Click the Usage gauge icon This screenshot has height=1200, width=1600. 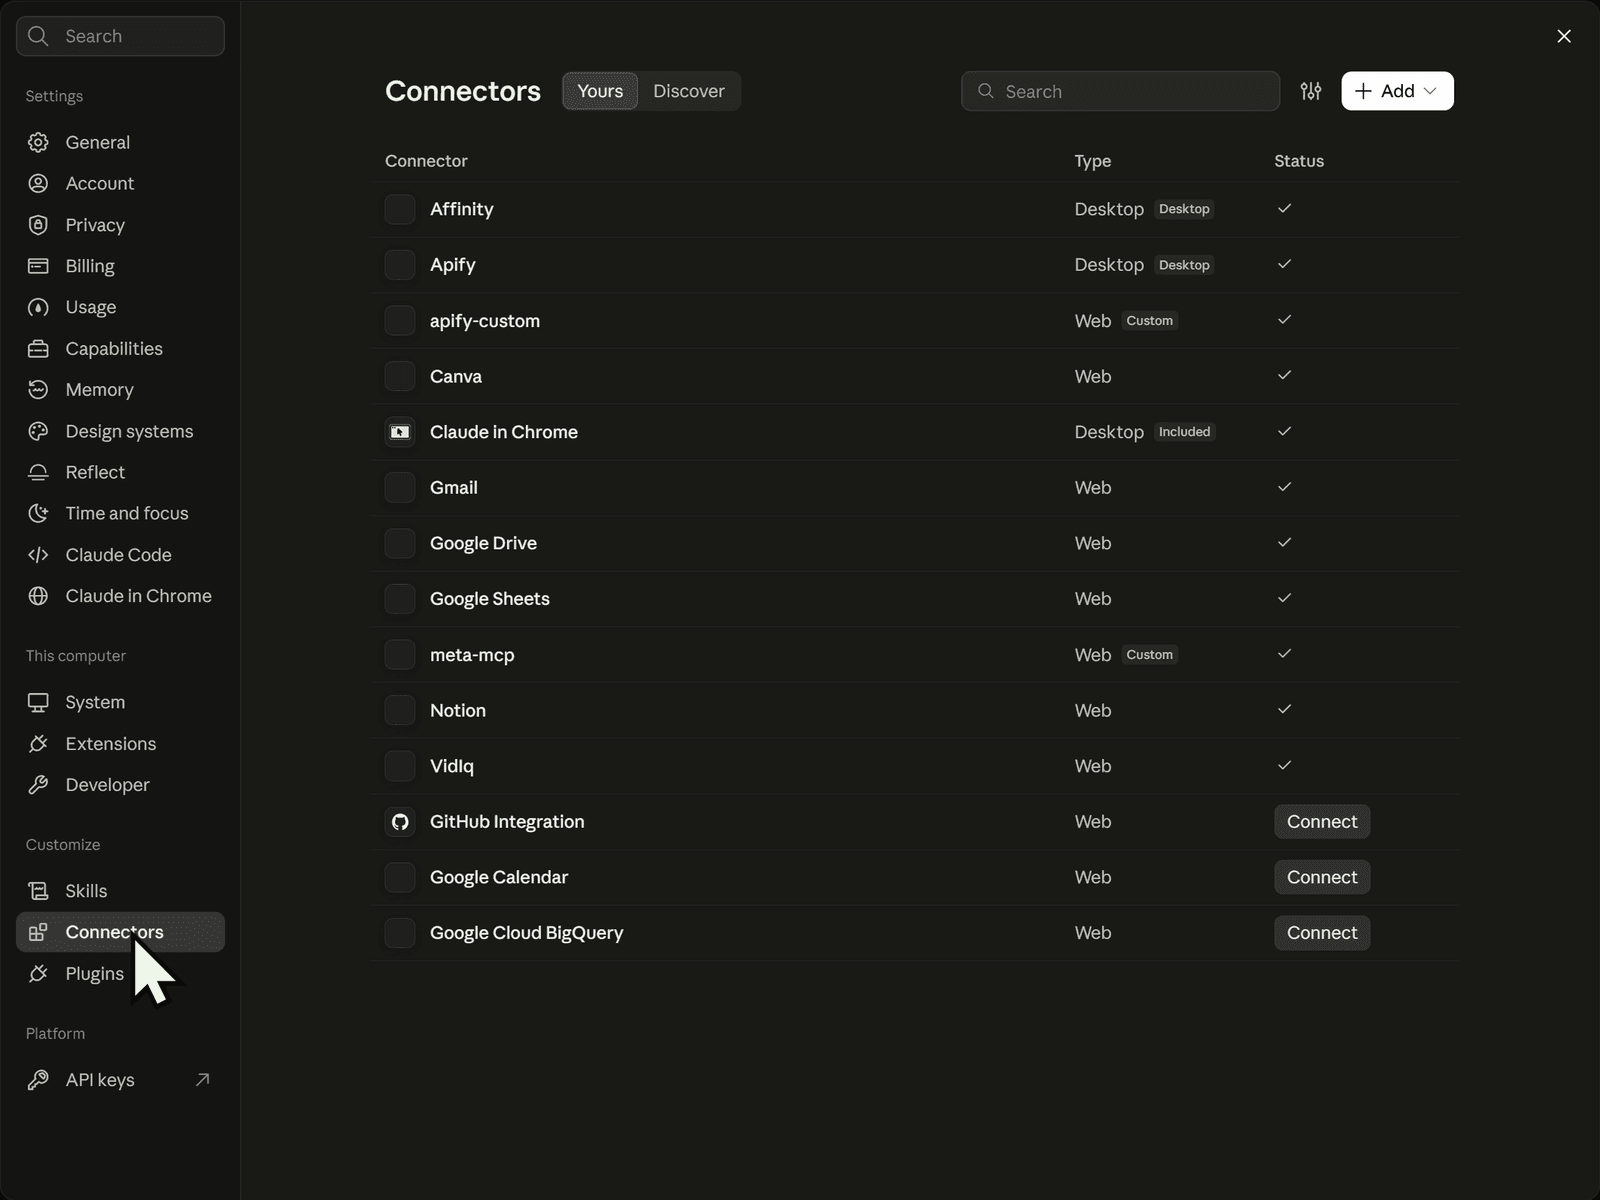tap(38, 307)
